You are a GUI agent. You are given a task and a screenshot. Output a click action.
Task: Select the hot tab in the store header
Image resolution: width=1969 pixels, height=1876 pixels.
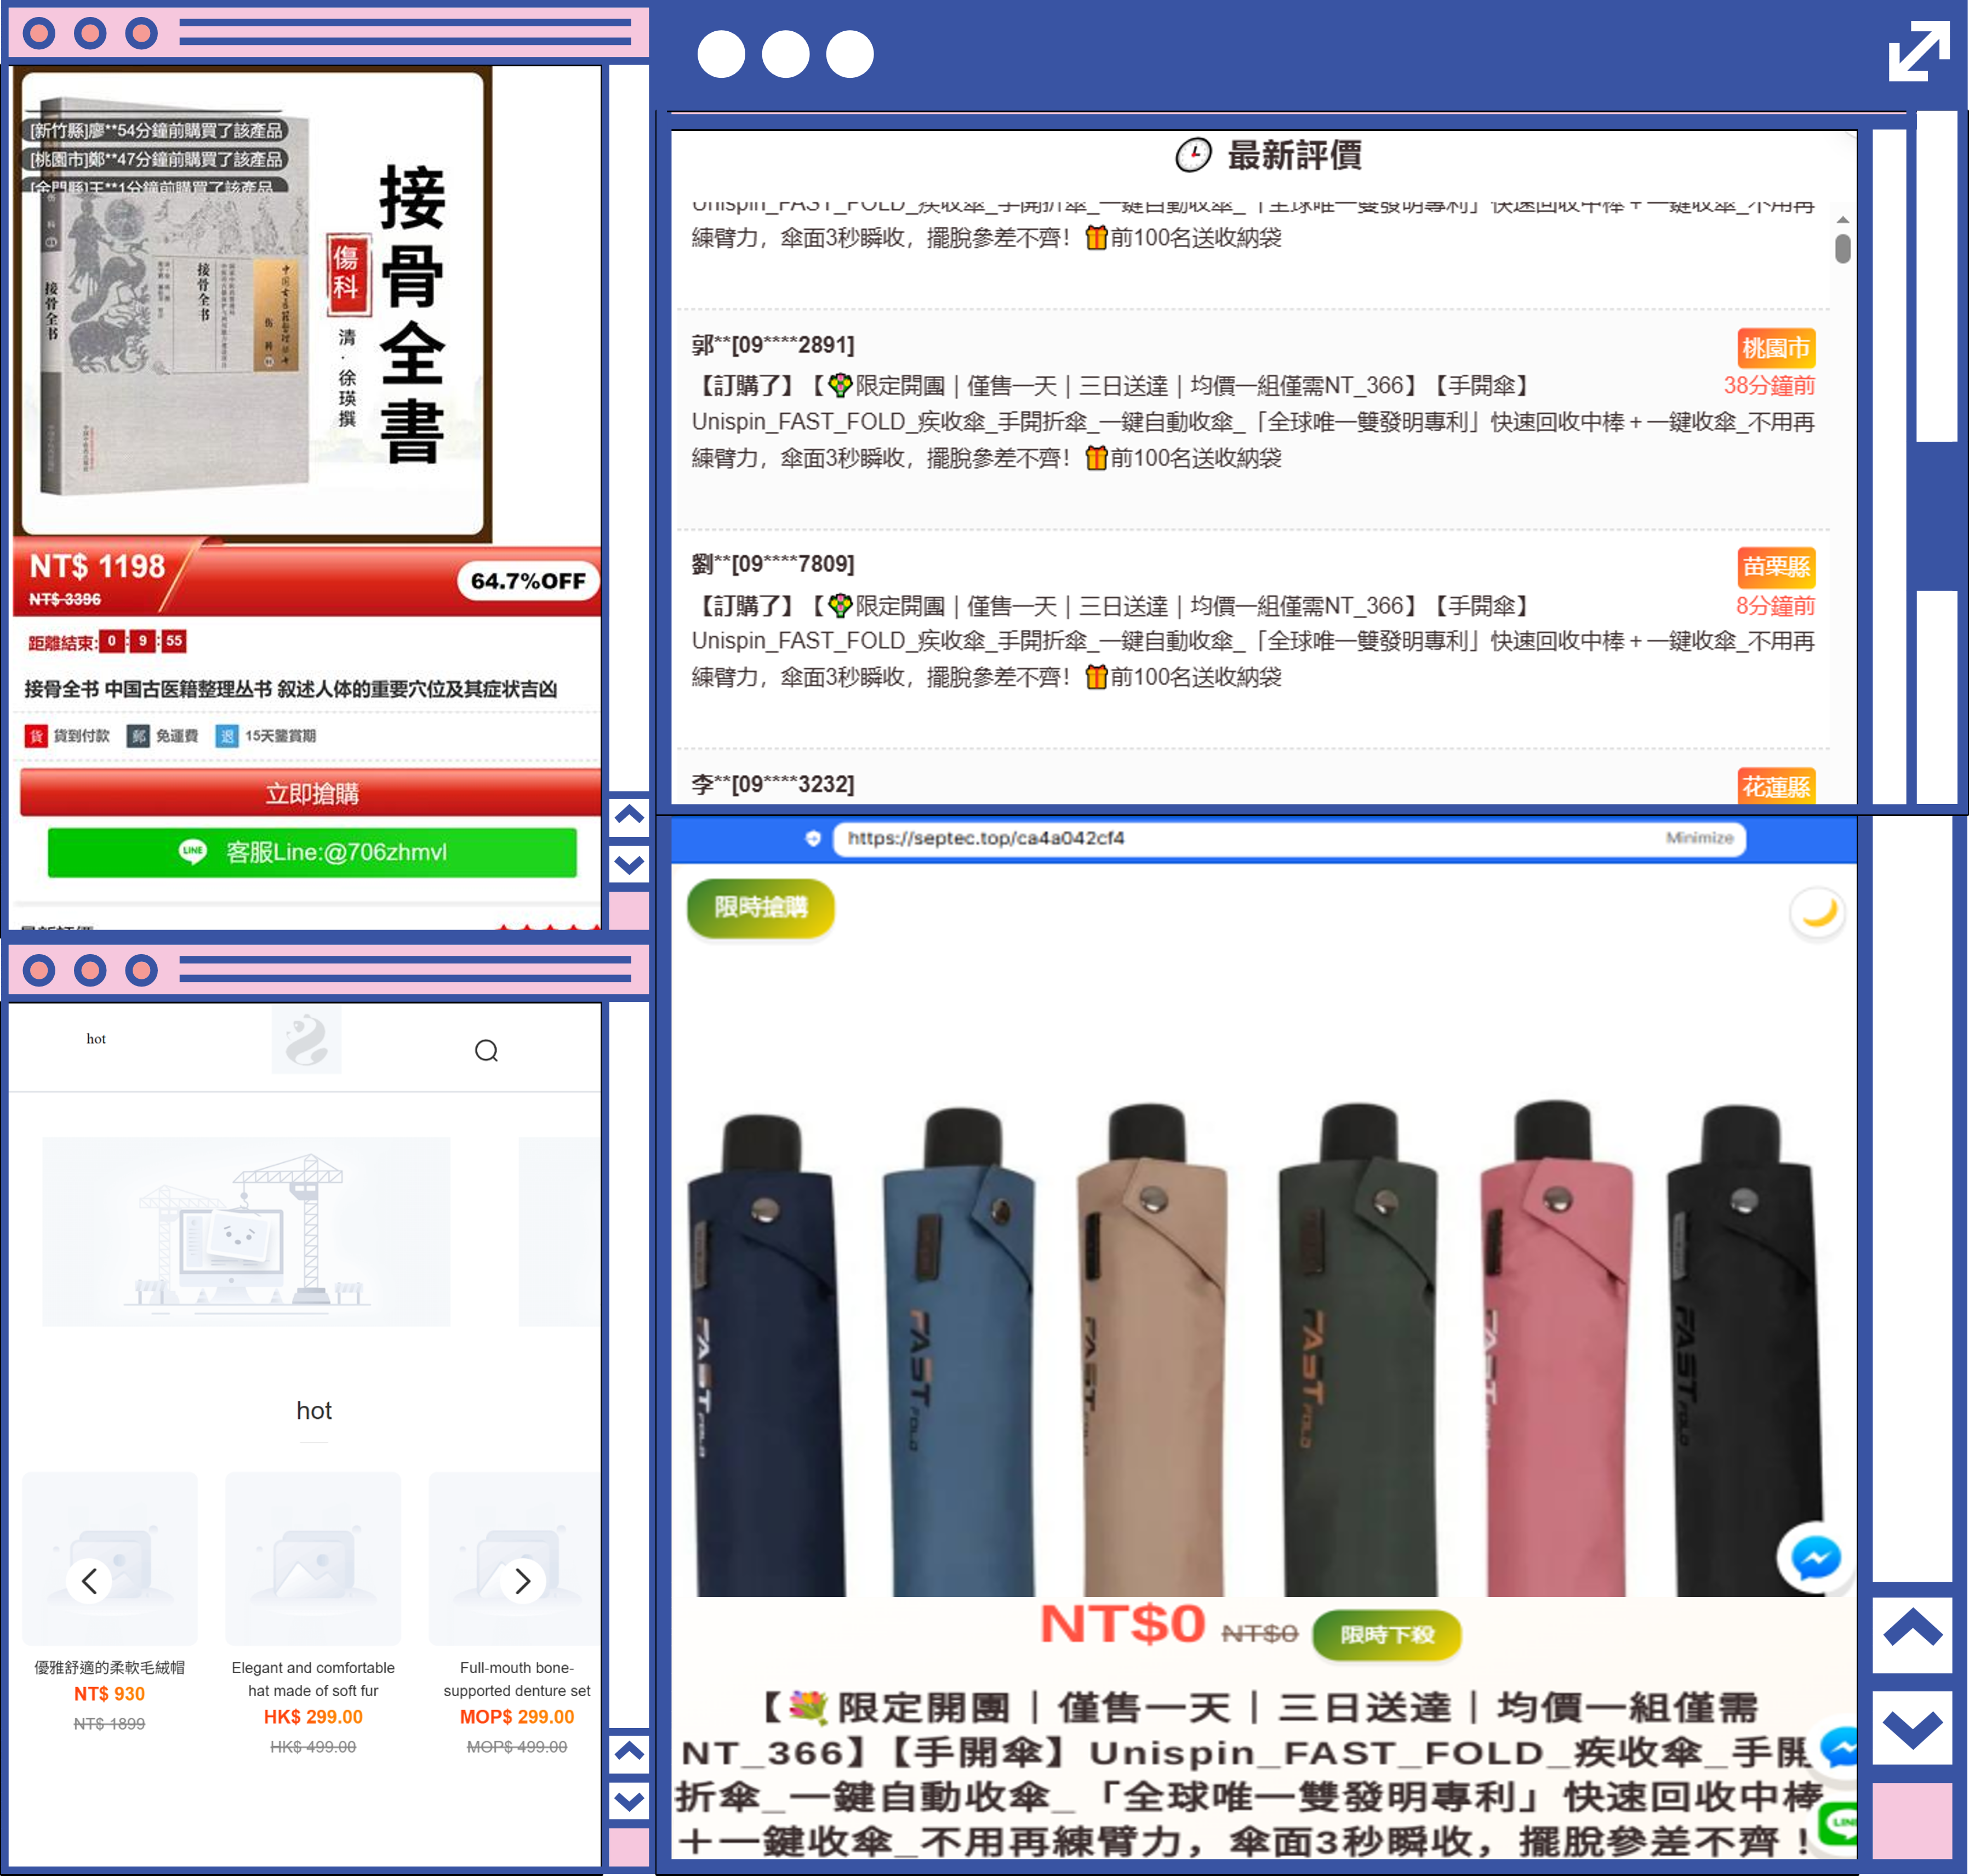96,1039
